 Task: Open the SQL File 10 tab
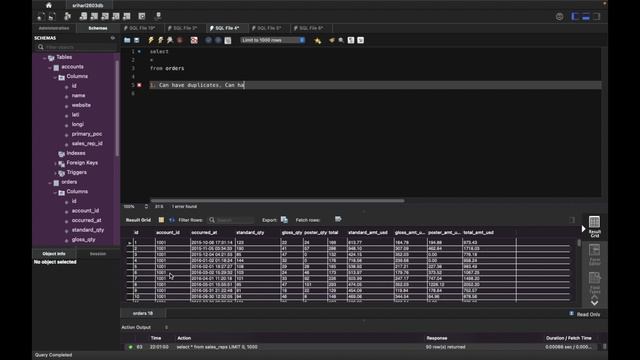(140, 28)
